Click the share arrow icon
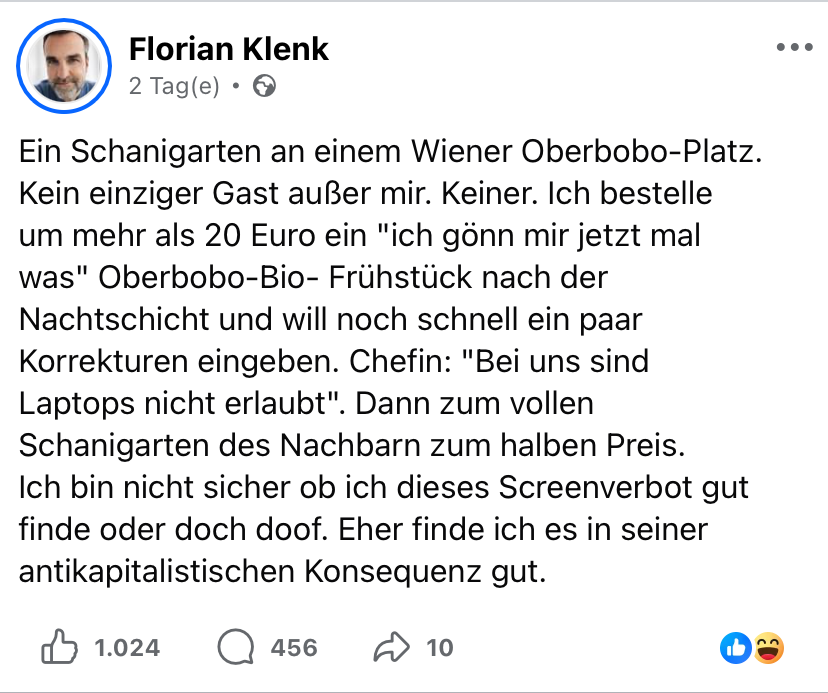Viewport: 828px width, 693px height. click(x=391, y=647)
